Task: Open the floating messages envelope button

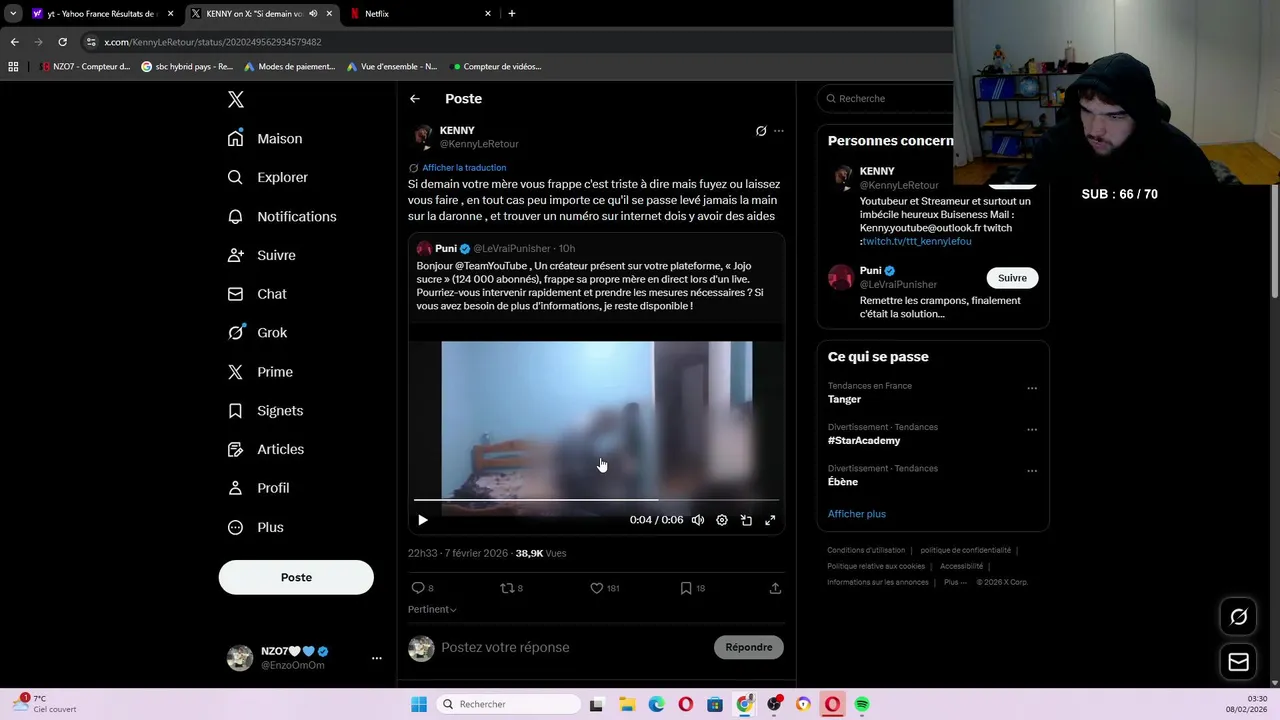Action: pyautogui.click(x=1238, y=661)
